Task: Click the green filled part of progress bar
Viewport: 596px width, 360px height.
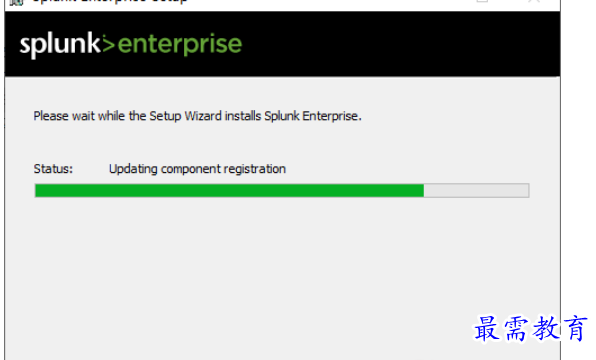Action: tap(229, 190)
